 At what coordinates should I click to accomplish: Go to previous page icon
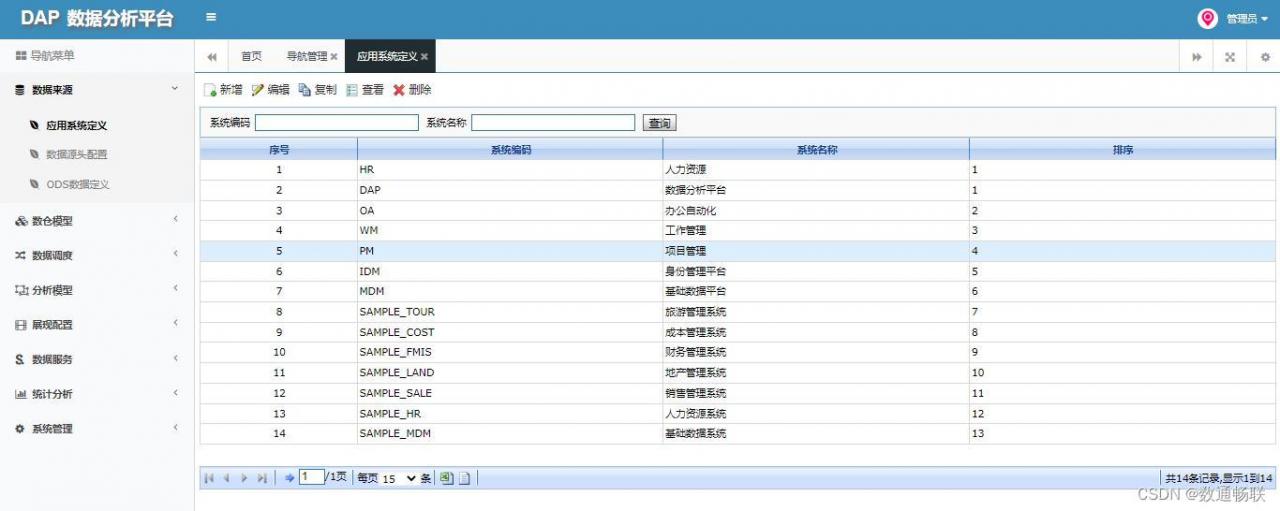coord(226,478)
